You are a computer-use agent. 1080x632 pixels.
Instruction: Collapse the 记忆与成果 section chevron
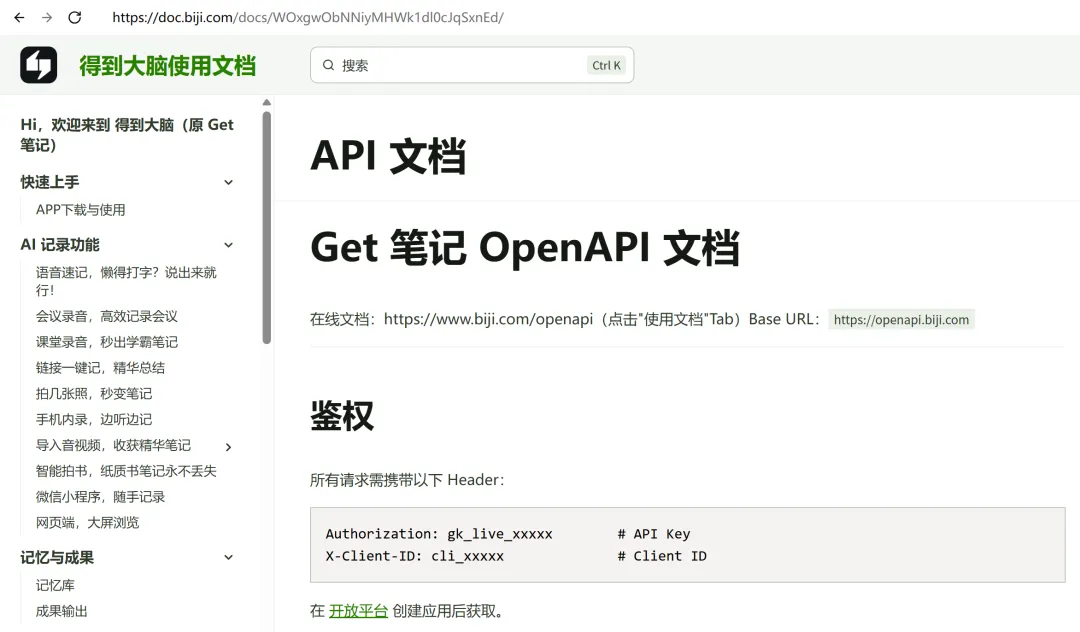229,558
